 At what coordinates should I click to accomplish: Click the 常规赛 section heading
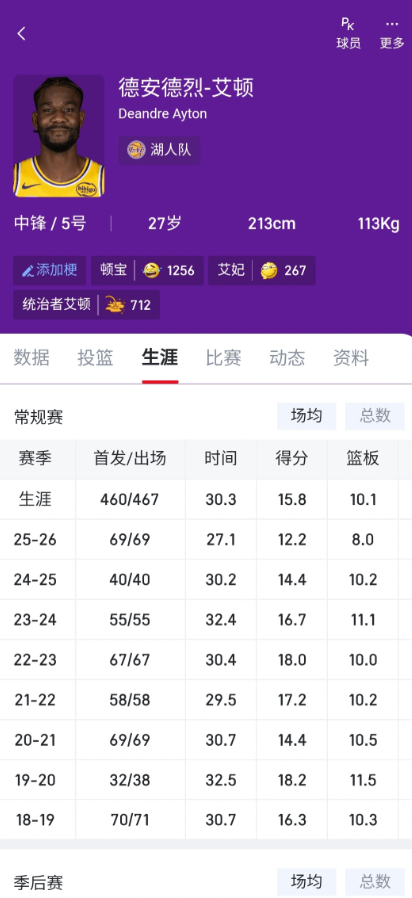tap(38, 417)
